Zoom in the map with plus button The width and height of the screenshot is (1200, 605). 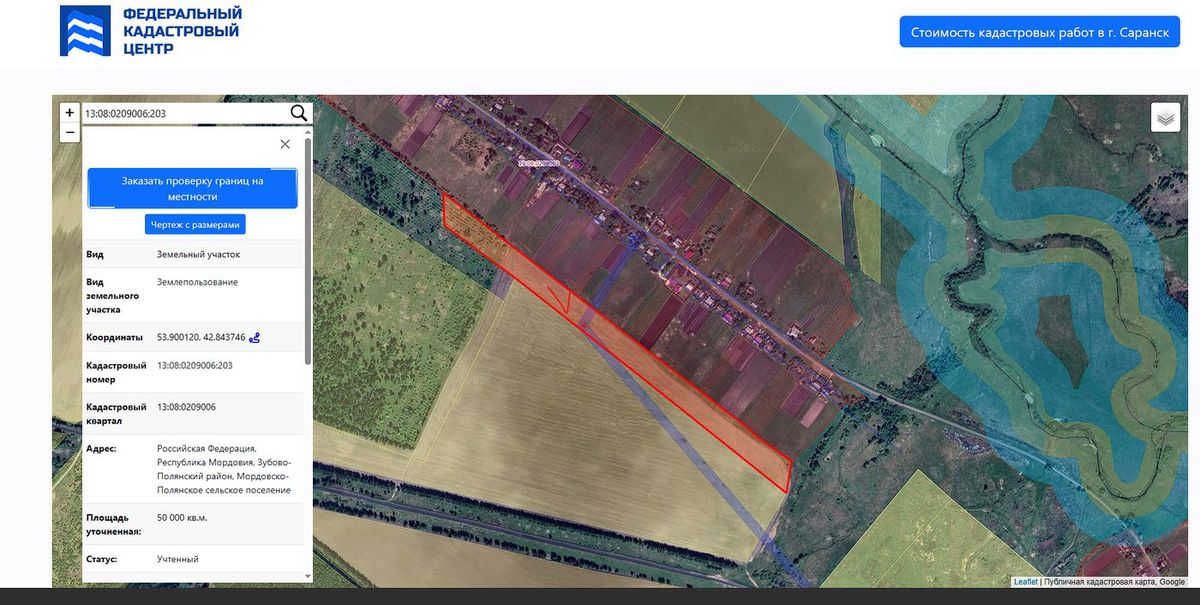tap(69, 113)
